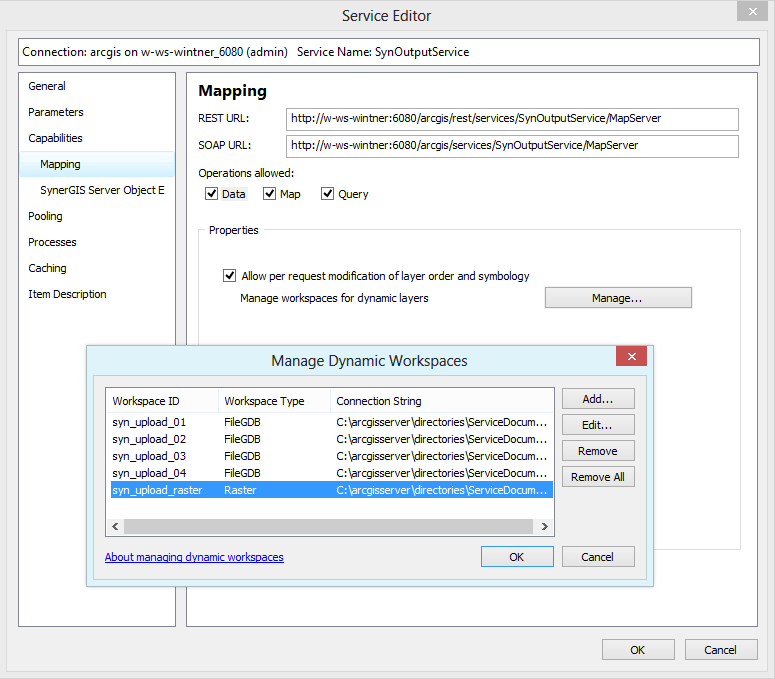Toggle the Query operation checkbox

[x=327, y=194]
